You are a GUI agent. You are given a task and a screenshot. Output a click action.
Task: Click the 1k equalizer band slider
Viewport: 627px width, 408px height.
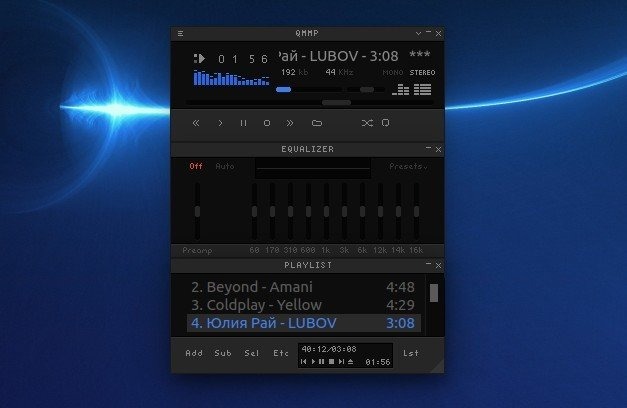point(326,211)
